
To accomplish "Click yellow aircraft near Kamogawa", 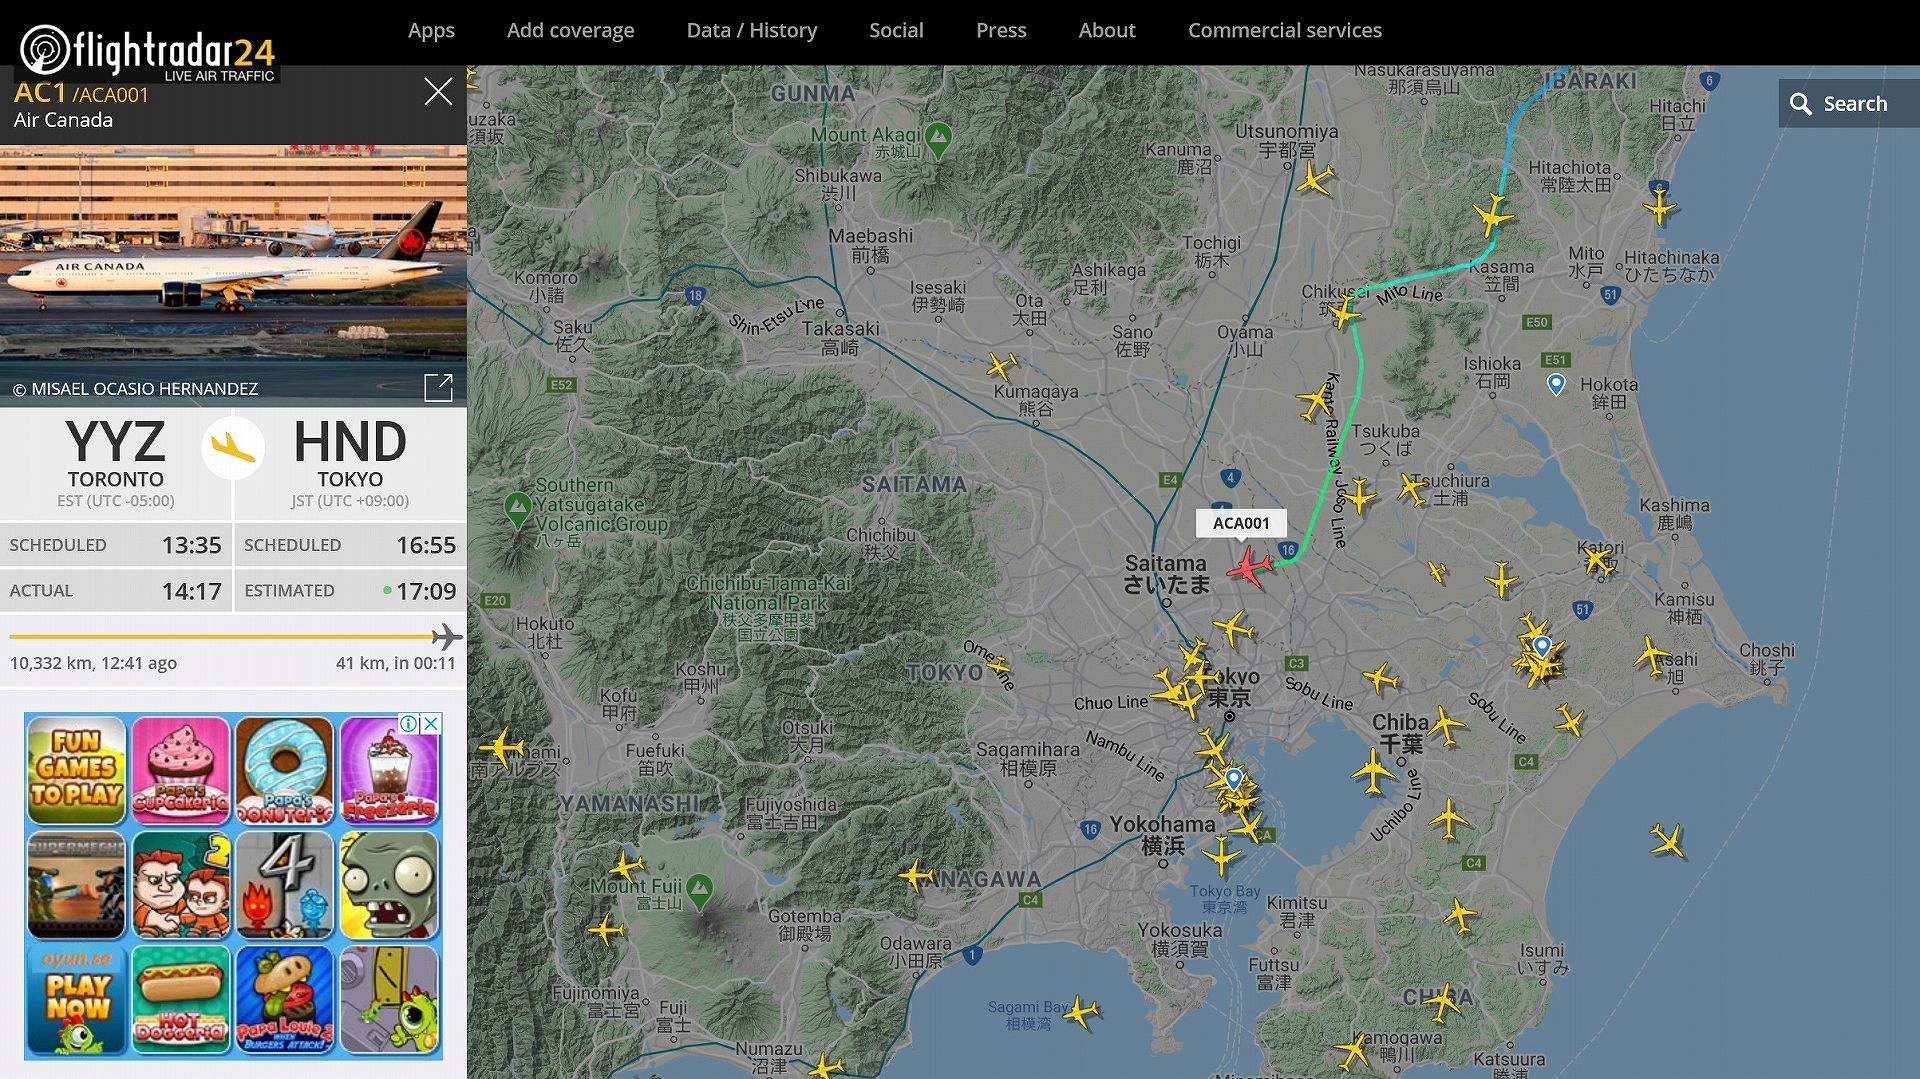I will (x=1352, y=1052).
